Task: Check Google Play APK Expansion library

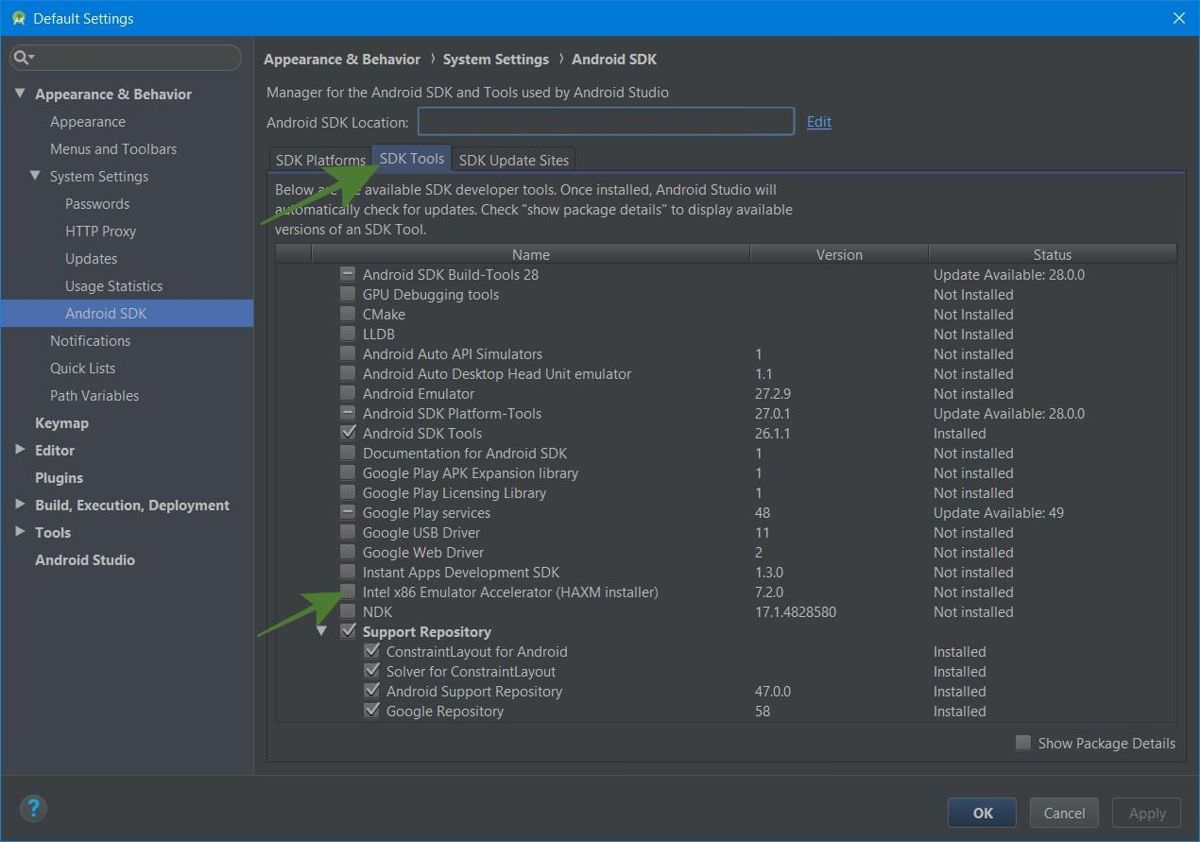Action: 348,473
